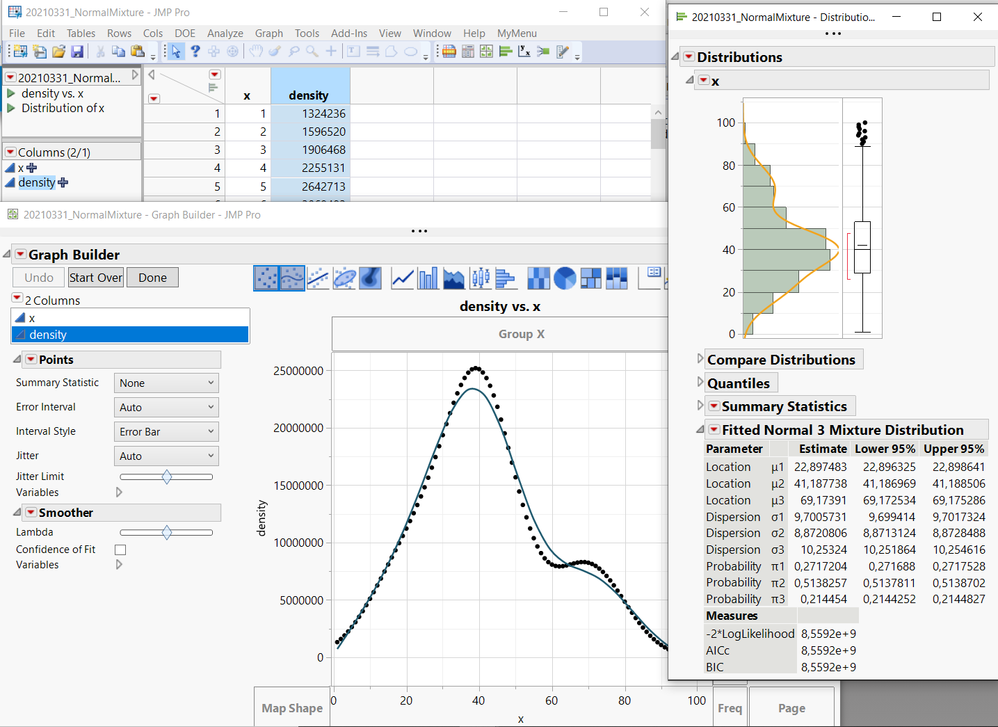Toggle the Points element button
This screenshot has height=727, width=998.
pos(266,277)
